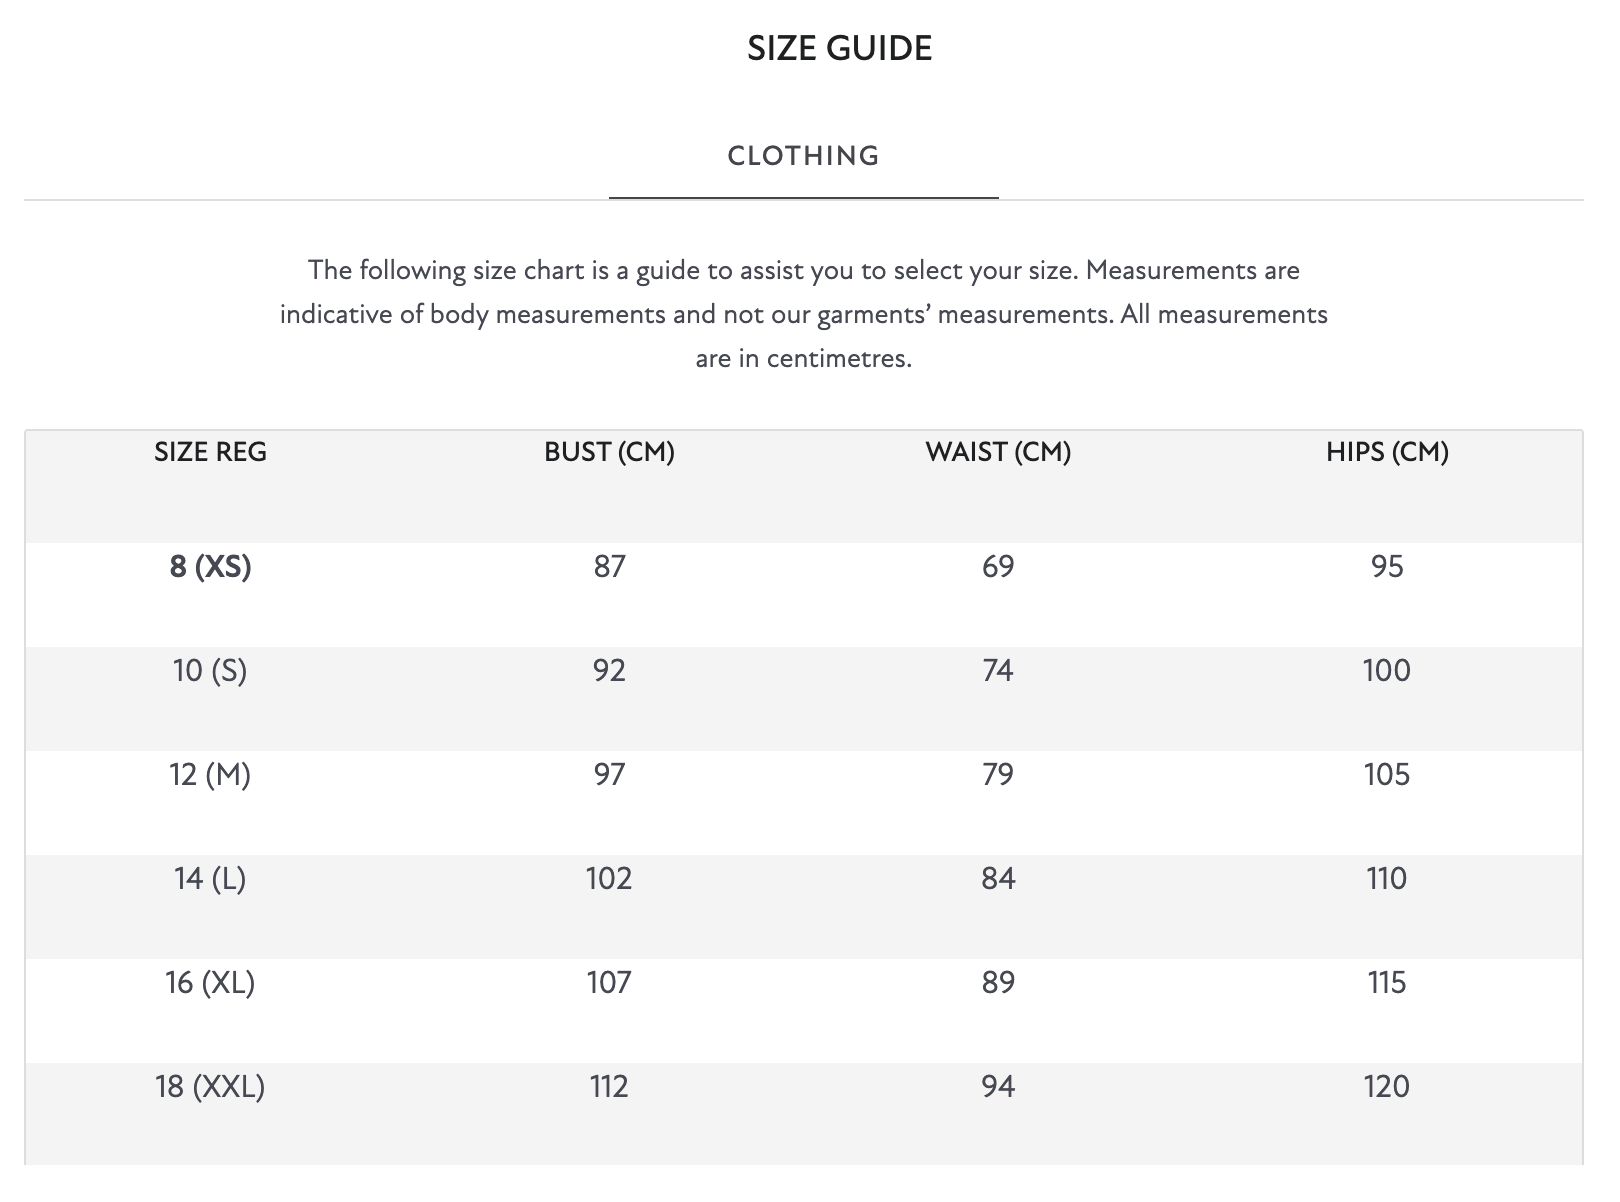Select the 10 (S) size row label
Screen dimensions: 1620x1202
click(x=210, y=671)
